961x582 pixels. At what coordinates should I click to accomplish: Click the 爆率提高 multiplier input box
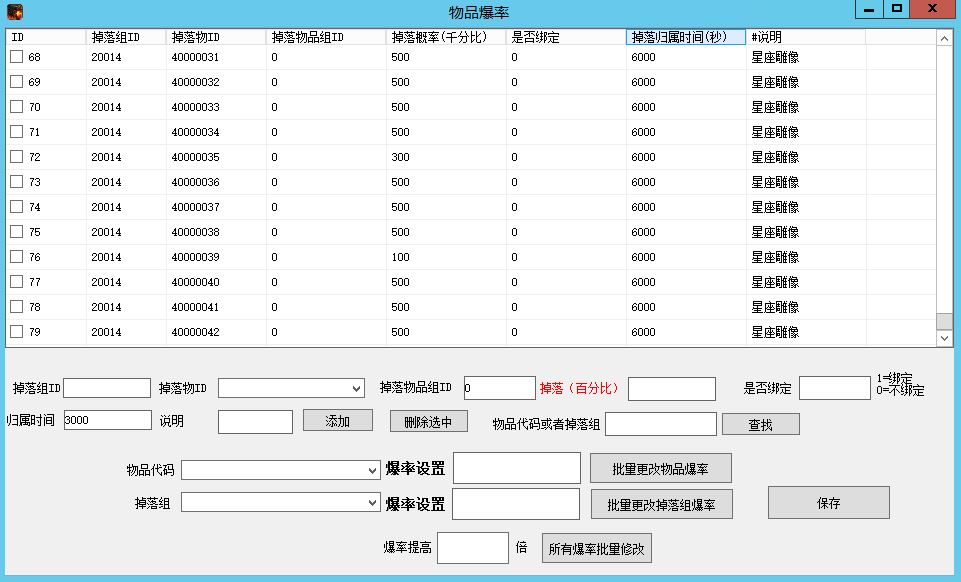coord(472,548)
